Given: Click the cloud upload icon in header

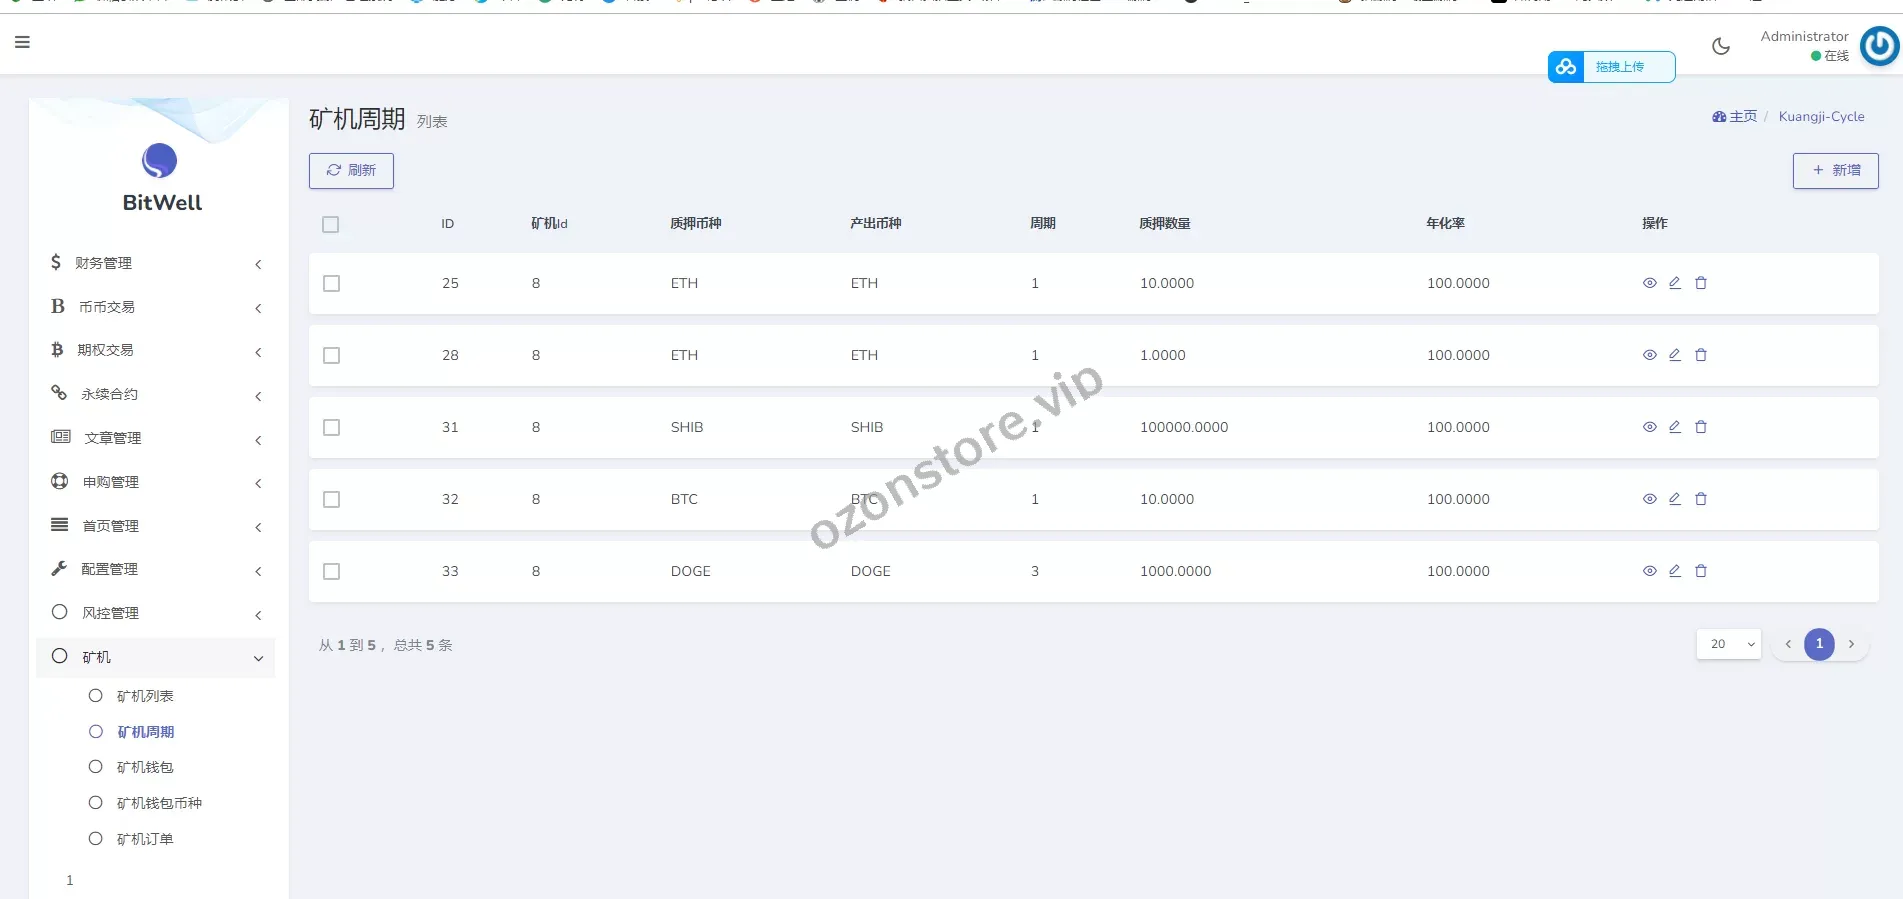Looking at the screenshot, I should tap(1566, 67).
